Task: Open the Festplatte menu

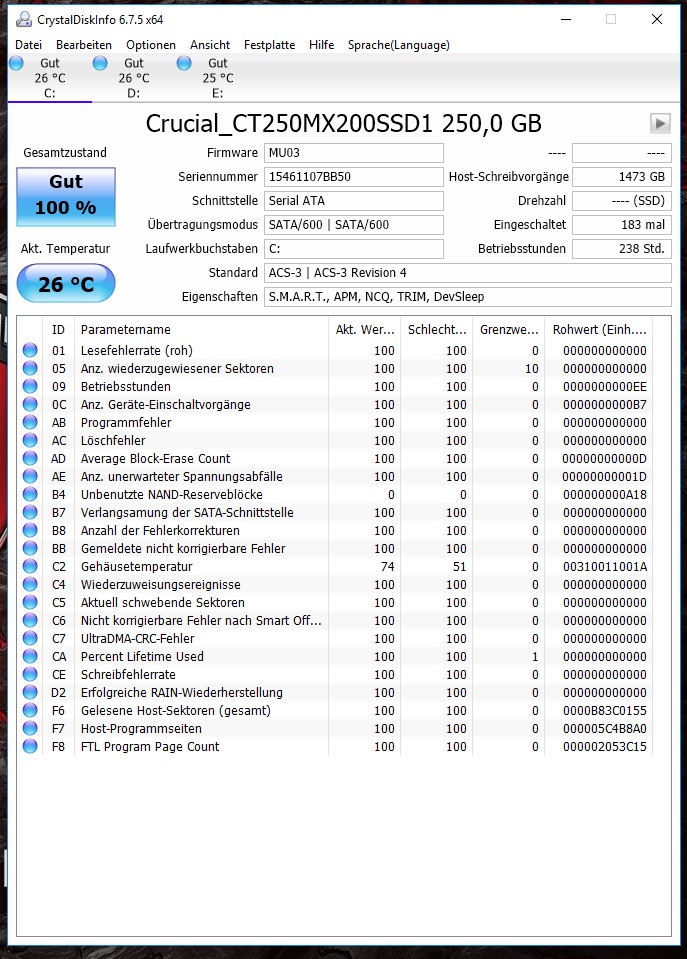Action: [269, 45]
